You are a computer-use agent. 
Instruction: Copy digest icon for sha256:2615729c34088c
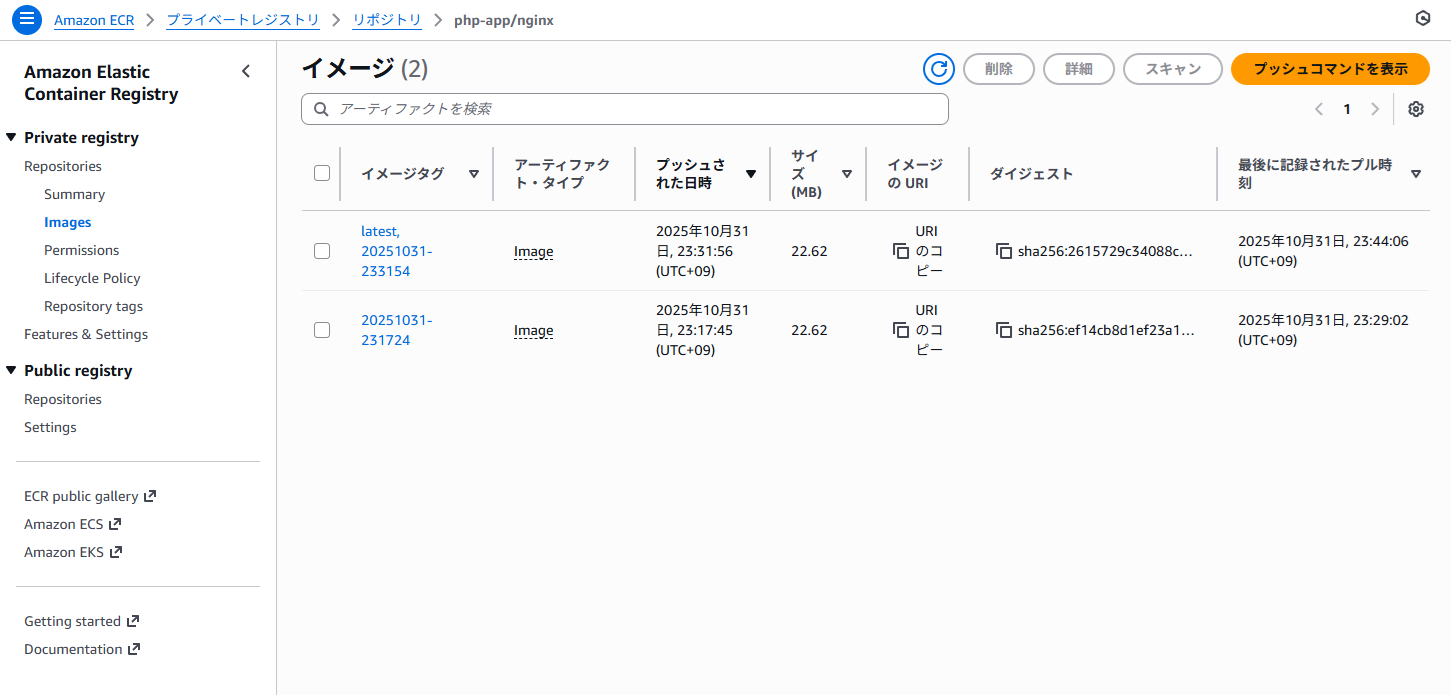point(1004,251)
